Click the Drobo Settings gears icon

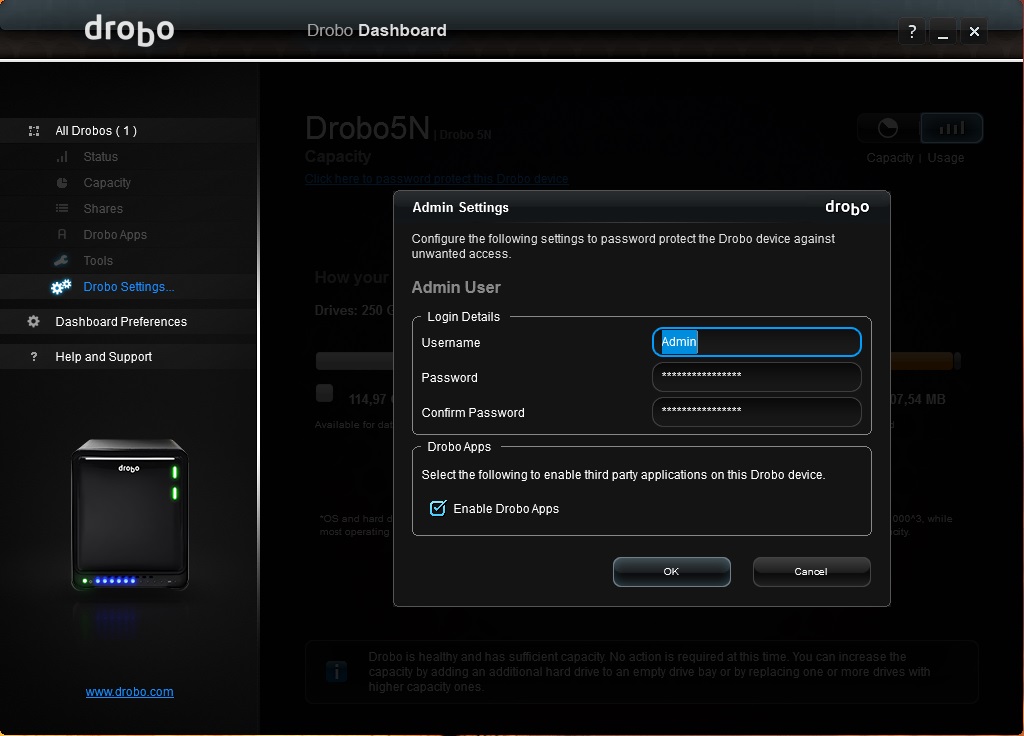coord(61,287)
